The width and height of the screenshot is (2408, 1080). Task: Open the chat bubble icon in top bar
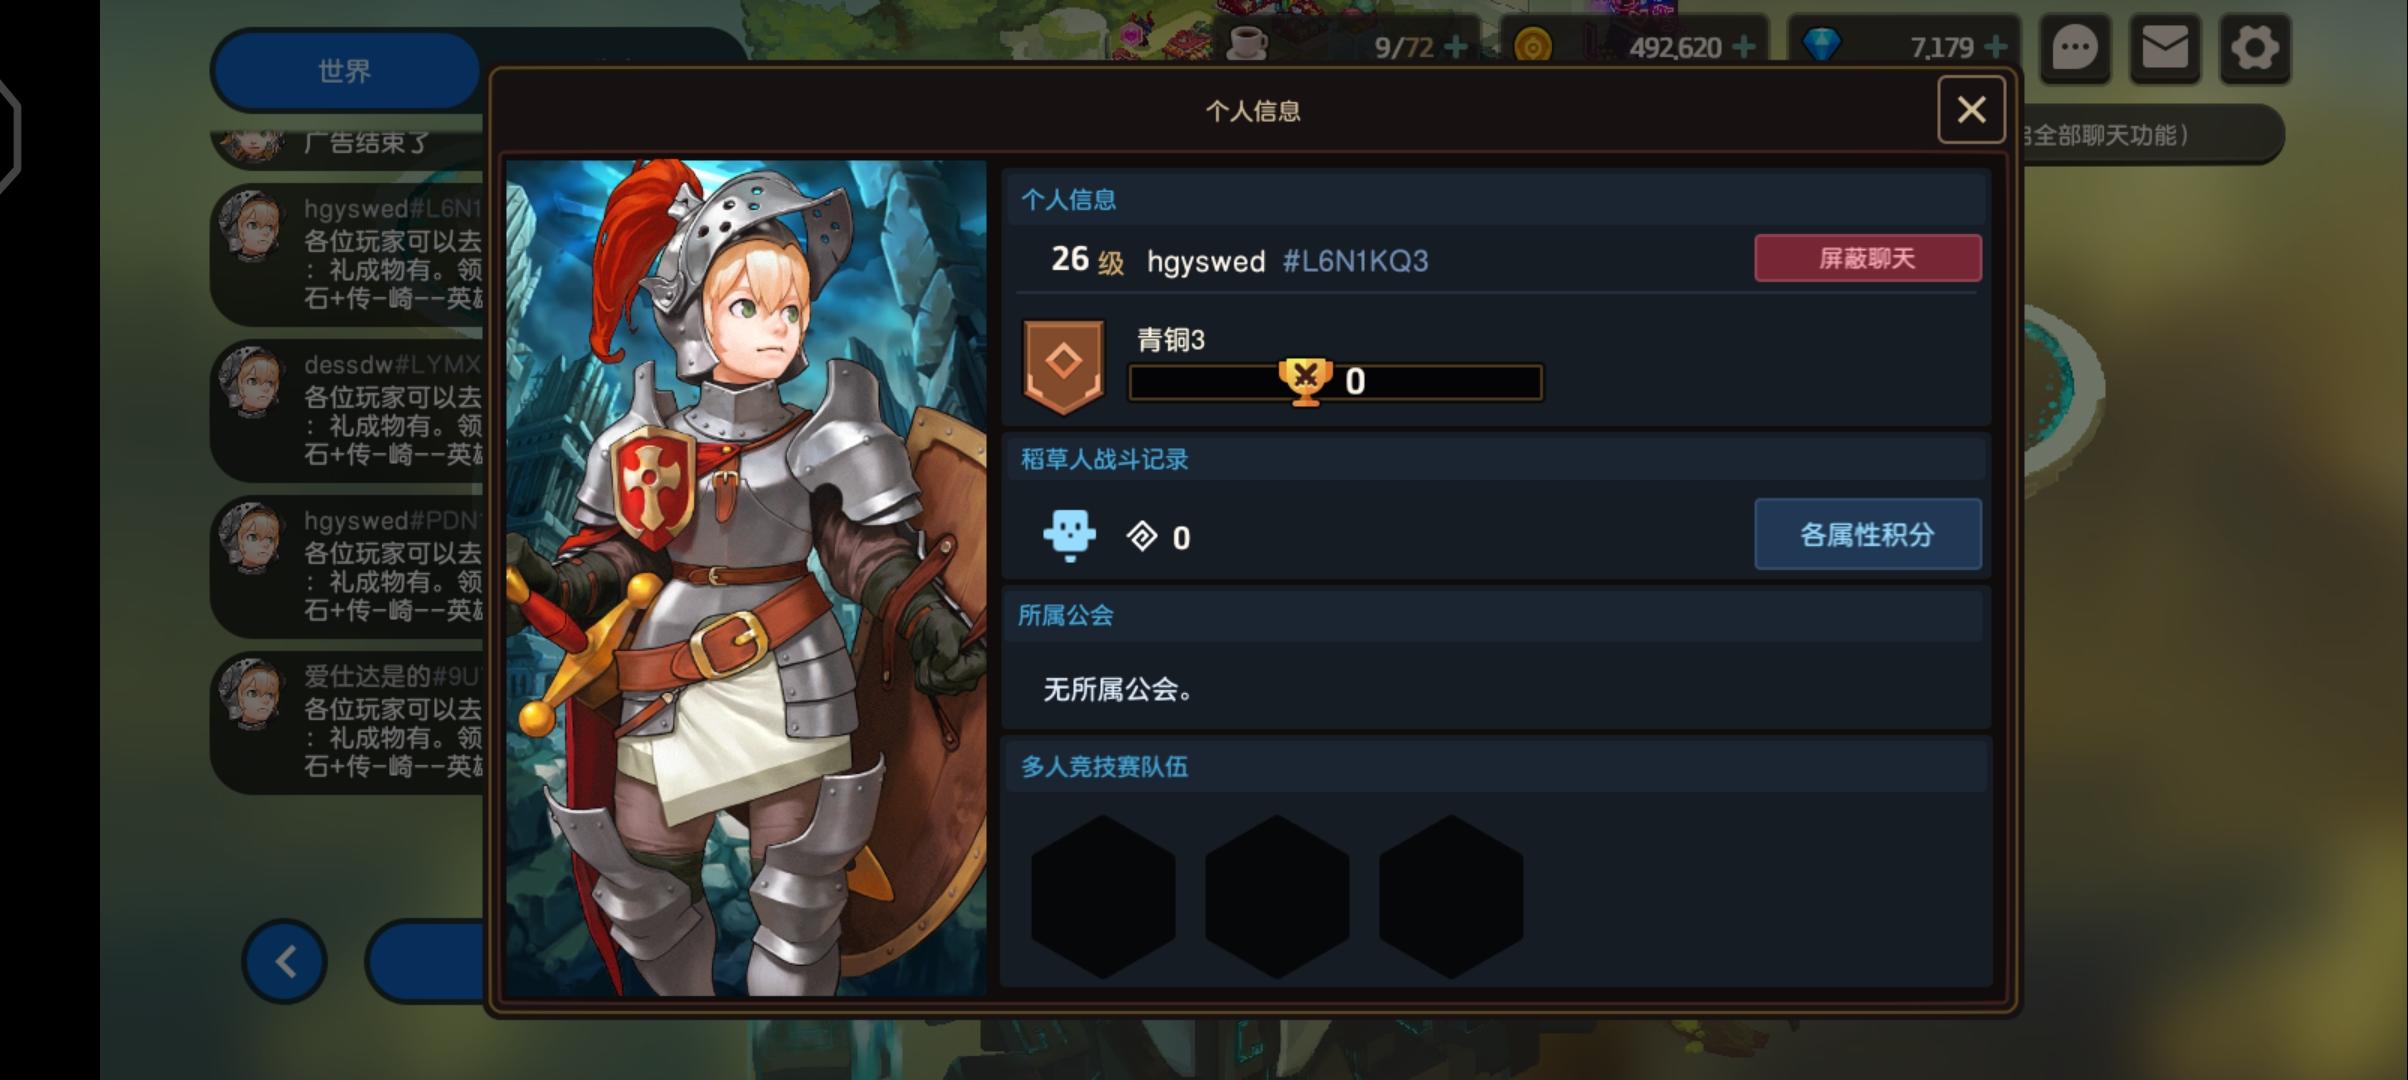coord(2076,48)
